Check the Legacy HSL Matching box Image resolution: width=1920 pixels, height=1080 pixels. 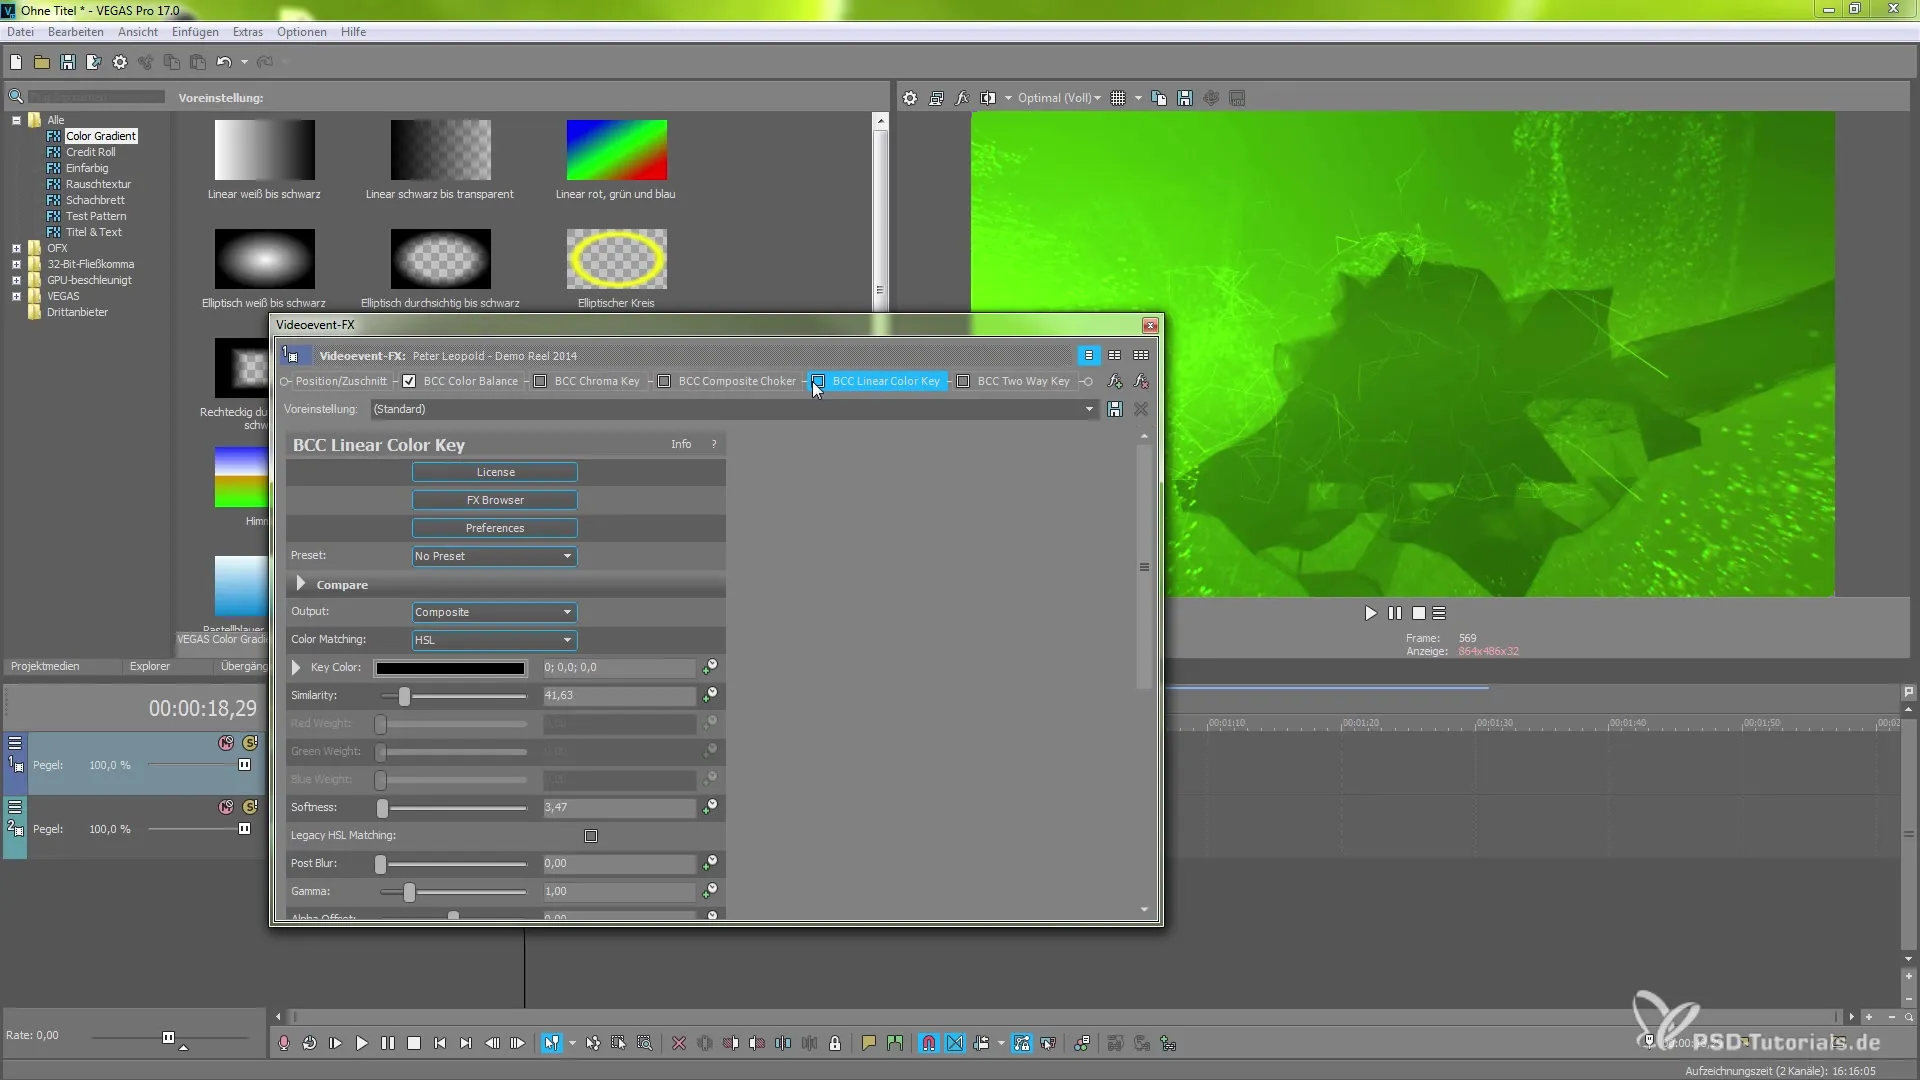coord(591,836)
